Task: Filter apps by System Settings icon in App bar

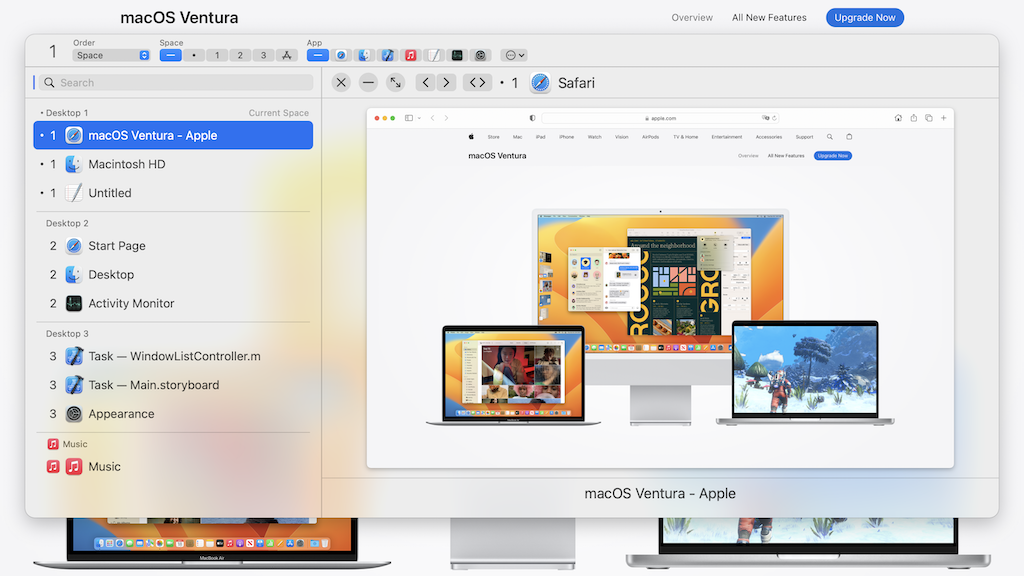Action: coord(481,56)
